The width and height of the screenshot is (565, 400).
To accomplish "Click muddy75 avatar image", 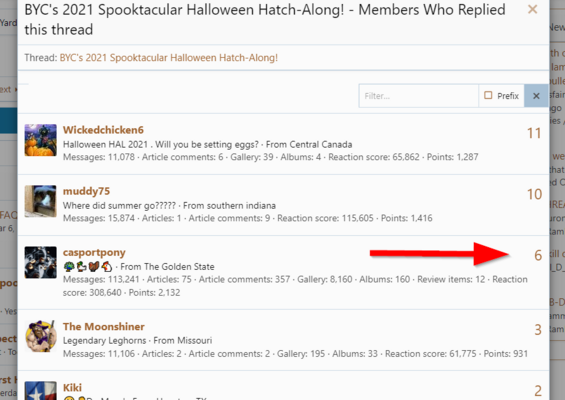I will pyautogui.click(x=40, y=201).
